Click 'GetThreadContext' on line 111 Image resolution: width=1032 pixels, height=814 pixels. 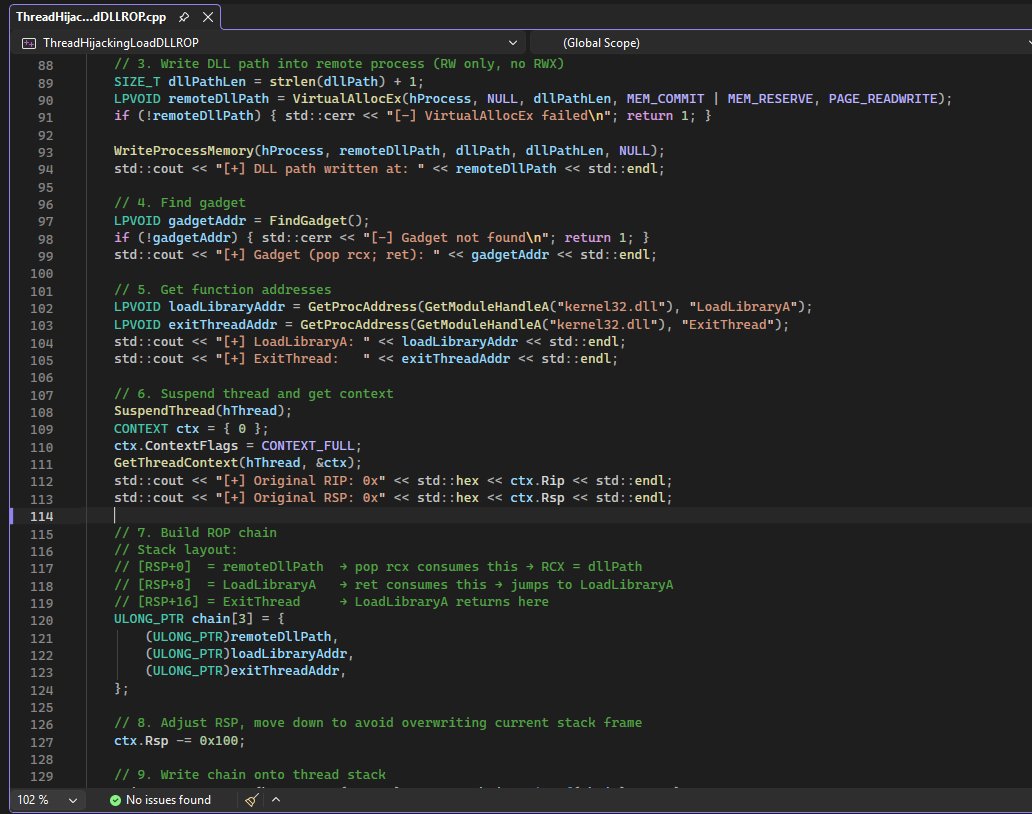pos(176,463)
